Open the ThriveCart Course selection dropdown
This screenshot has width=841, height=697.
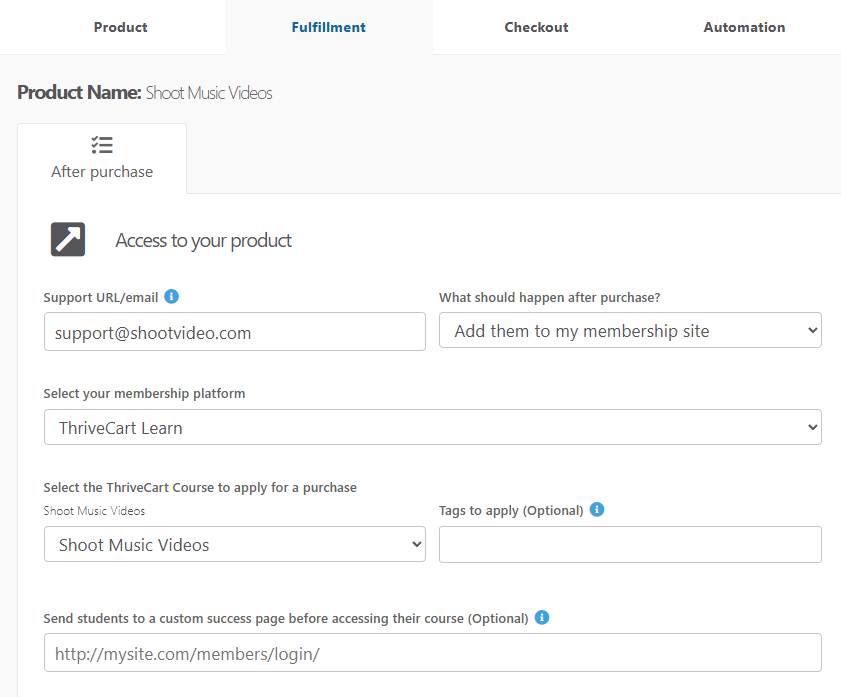click(x=234, y=545)
